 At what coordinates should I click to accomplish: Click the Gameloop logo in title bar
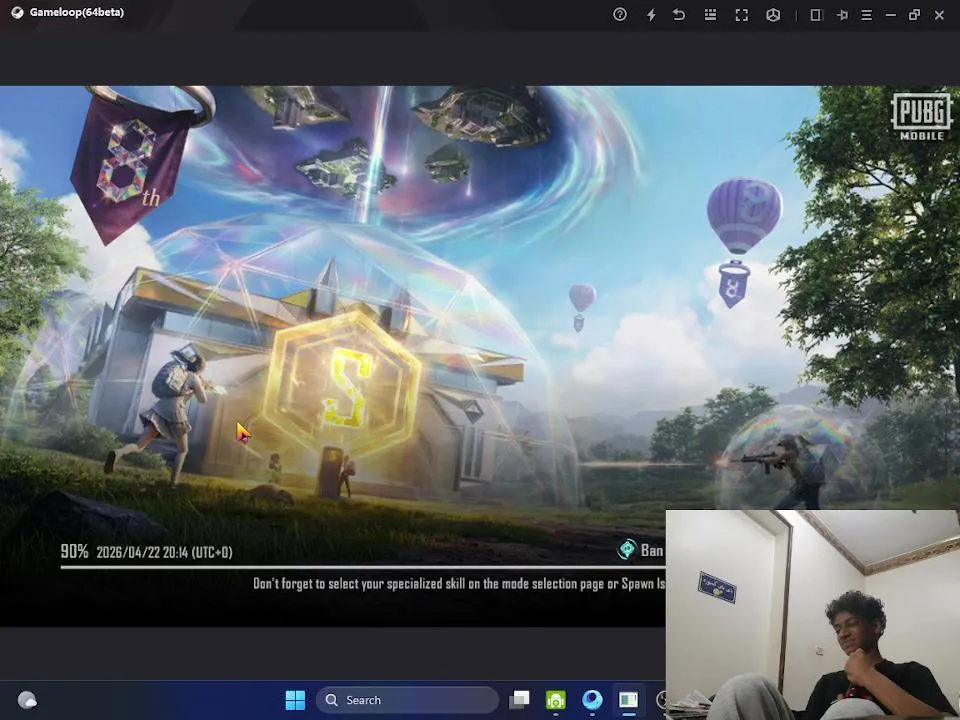click(17, 12)
